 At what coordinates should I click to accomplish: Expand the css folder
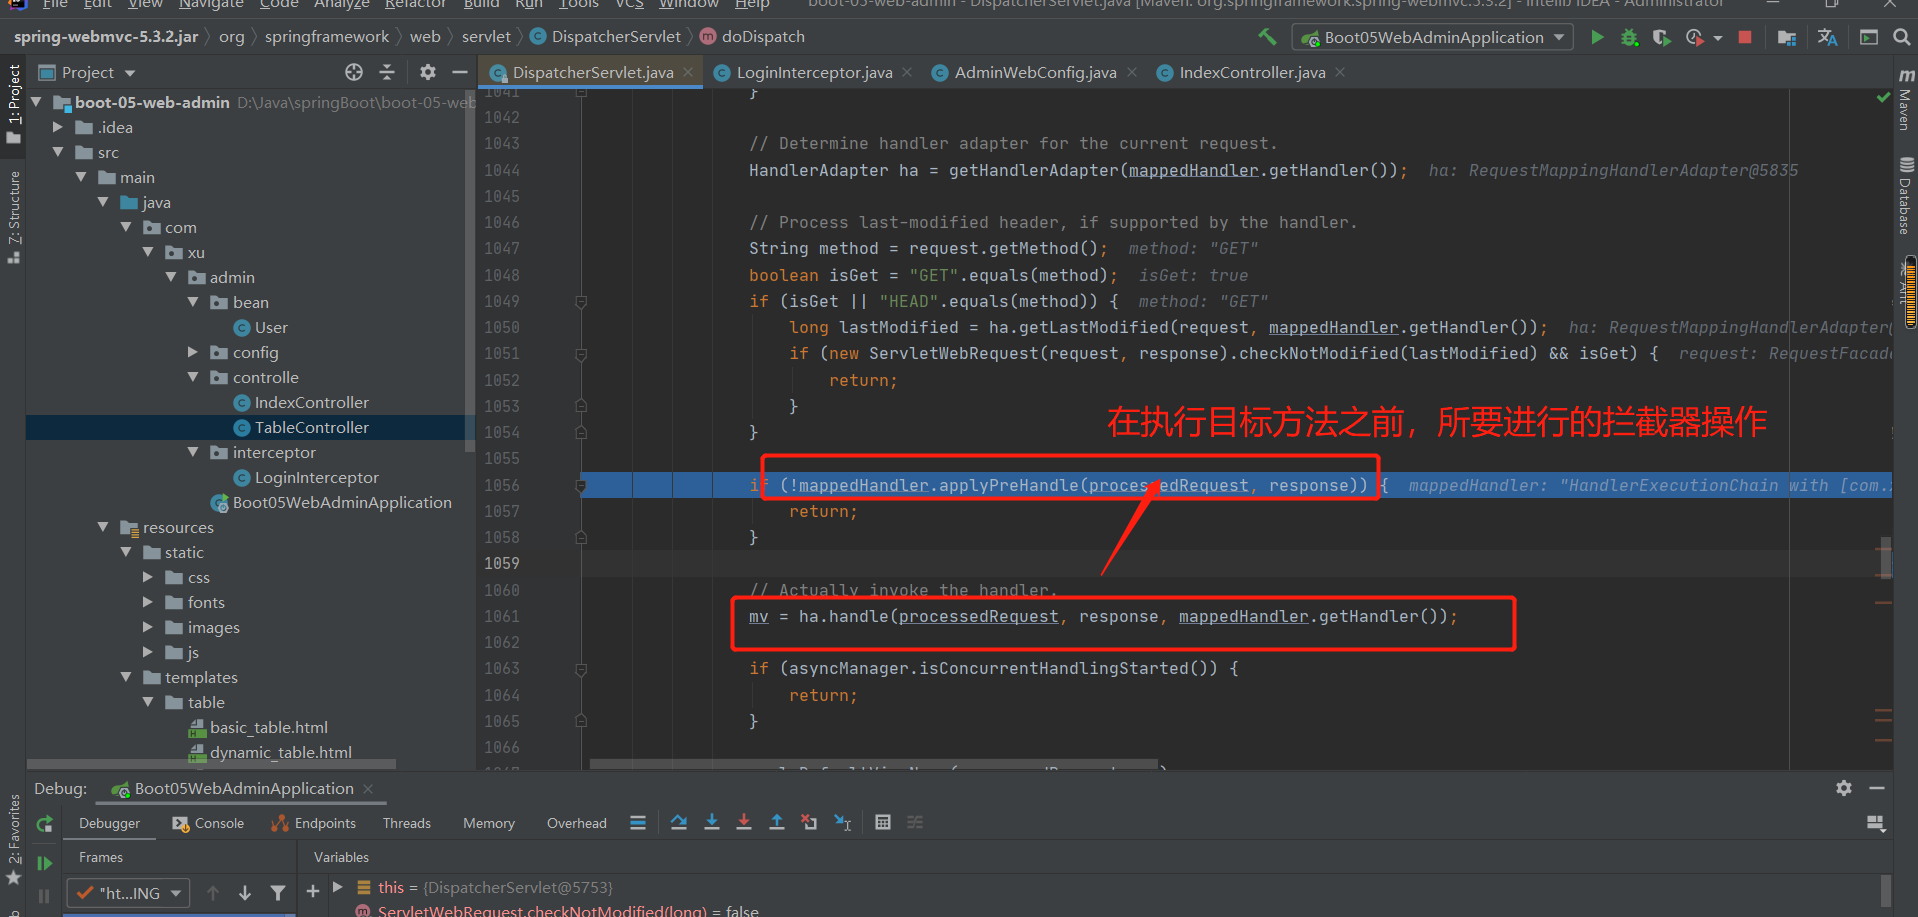[148, 577]
